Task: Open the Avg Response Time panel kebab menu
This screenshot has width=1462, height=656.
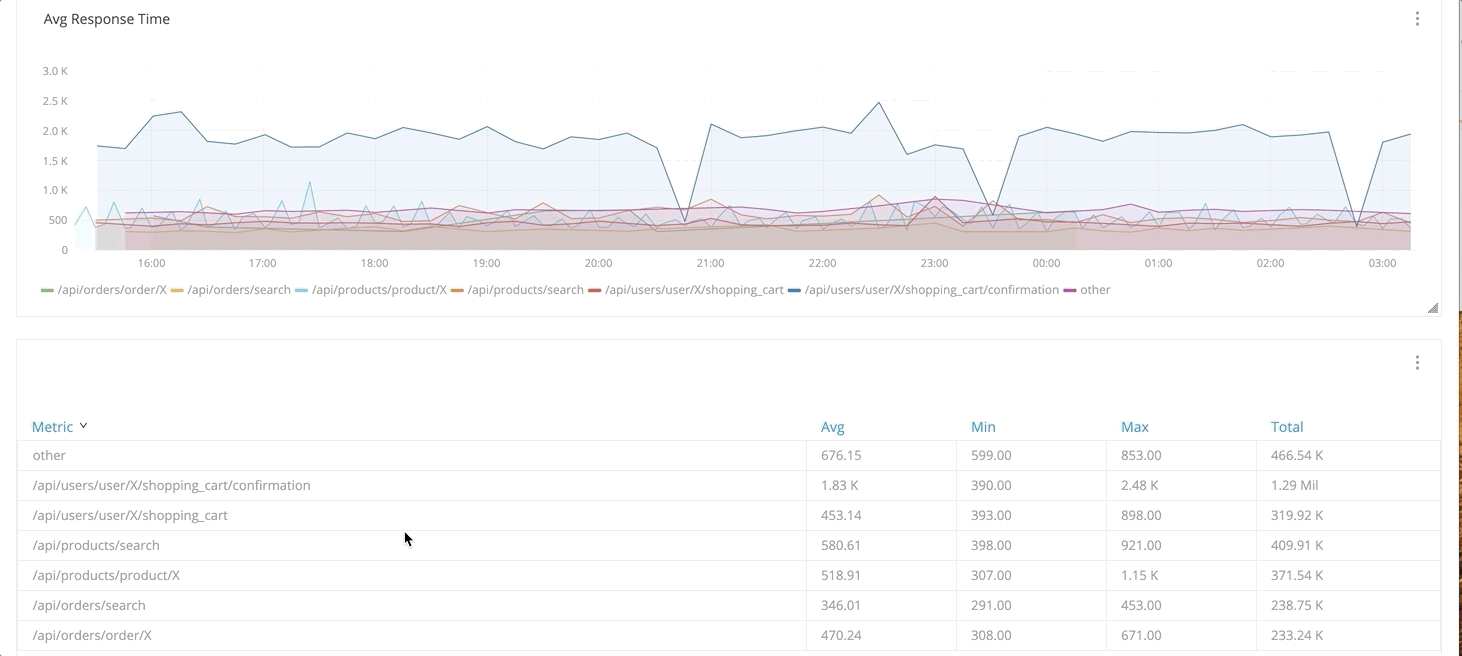Action: click(x=1417, y=19)
